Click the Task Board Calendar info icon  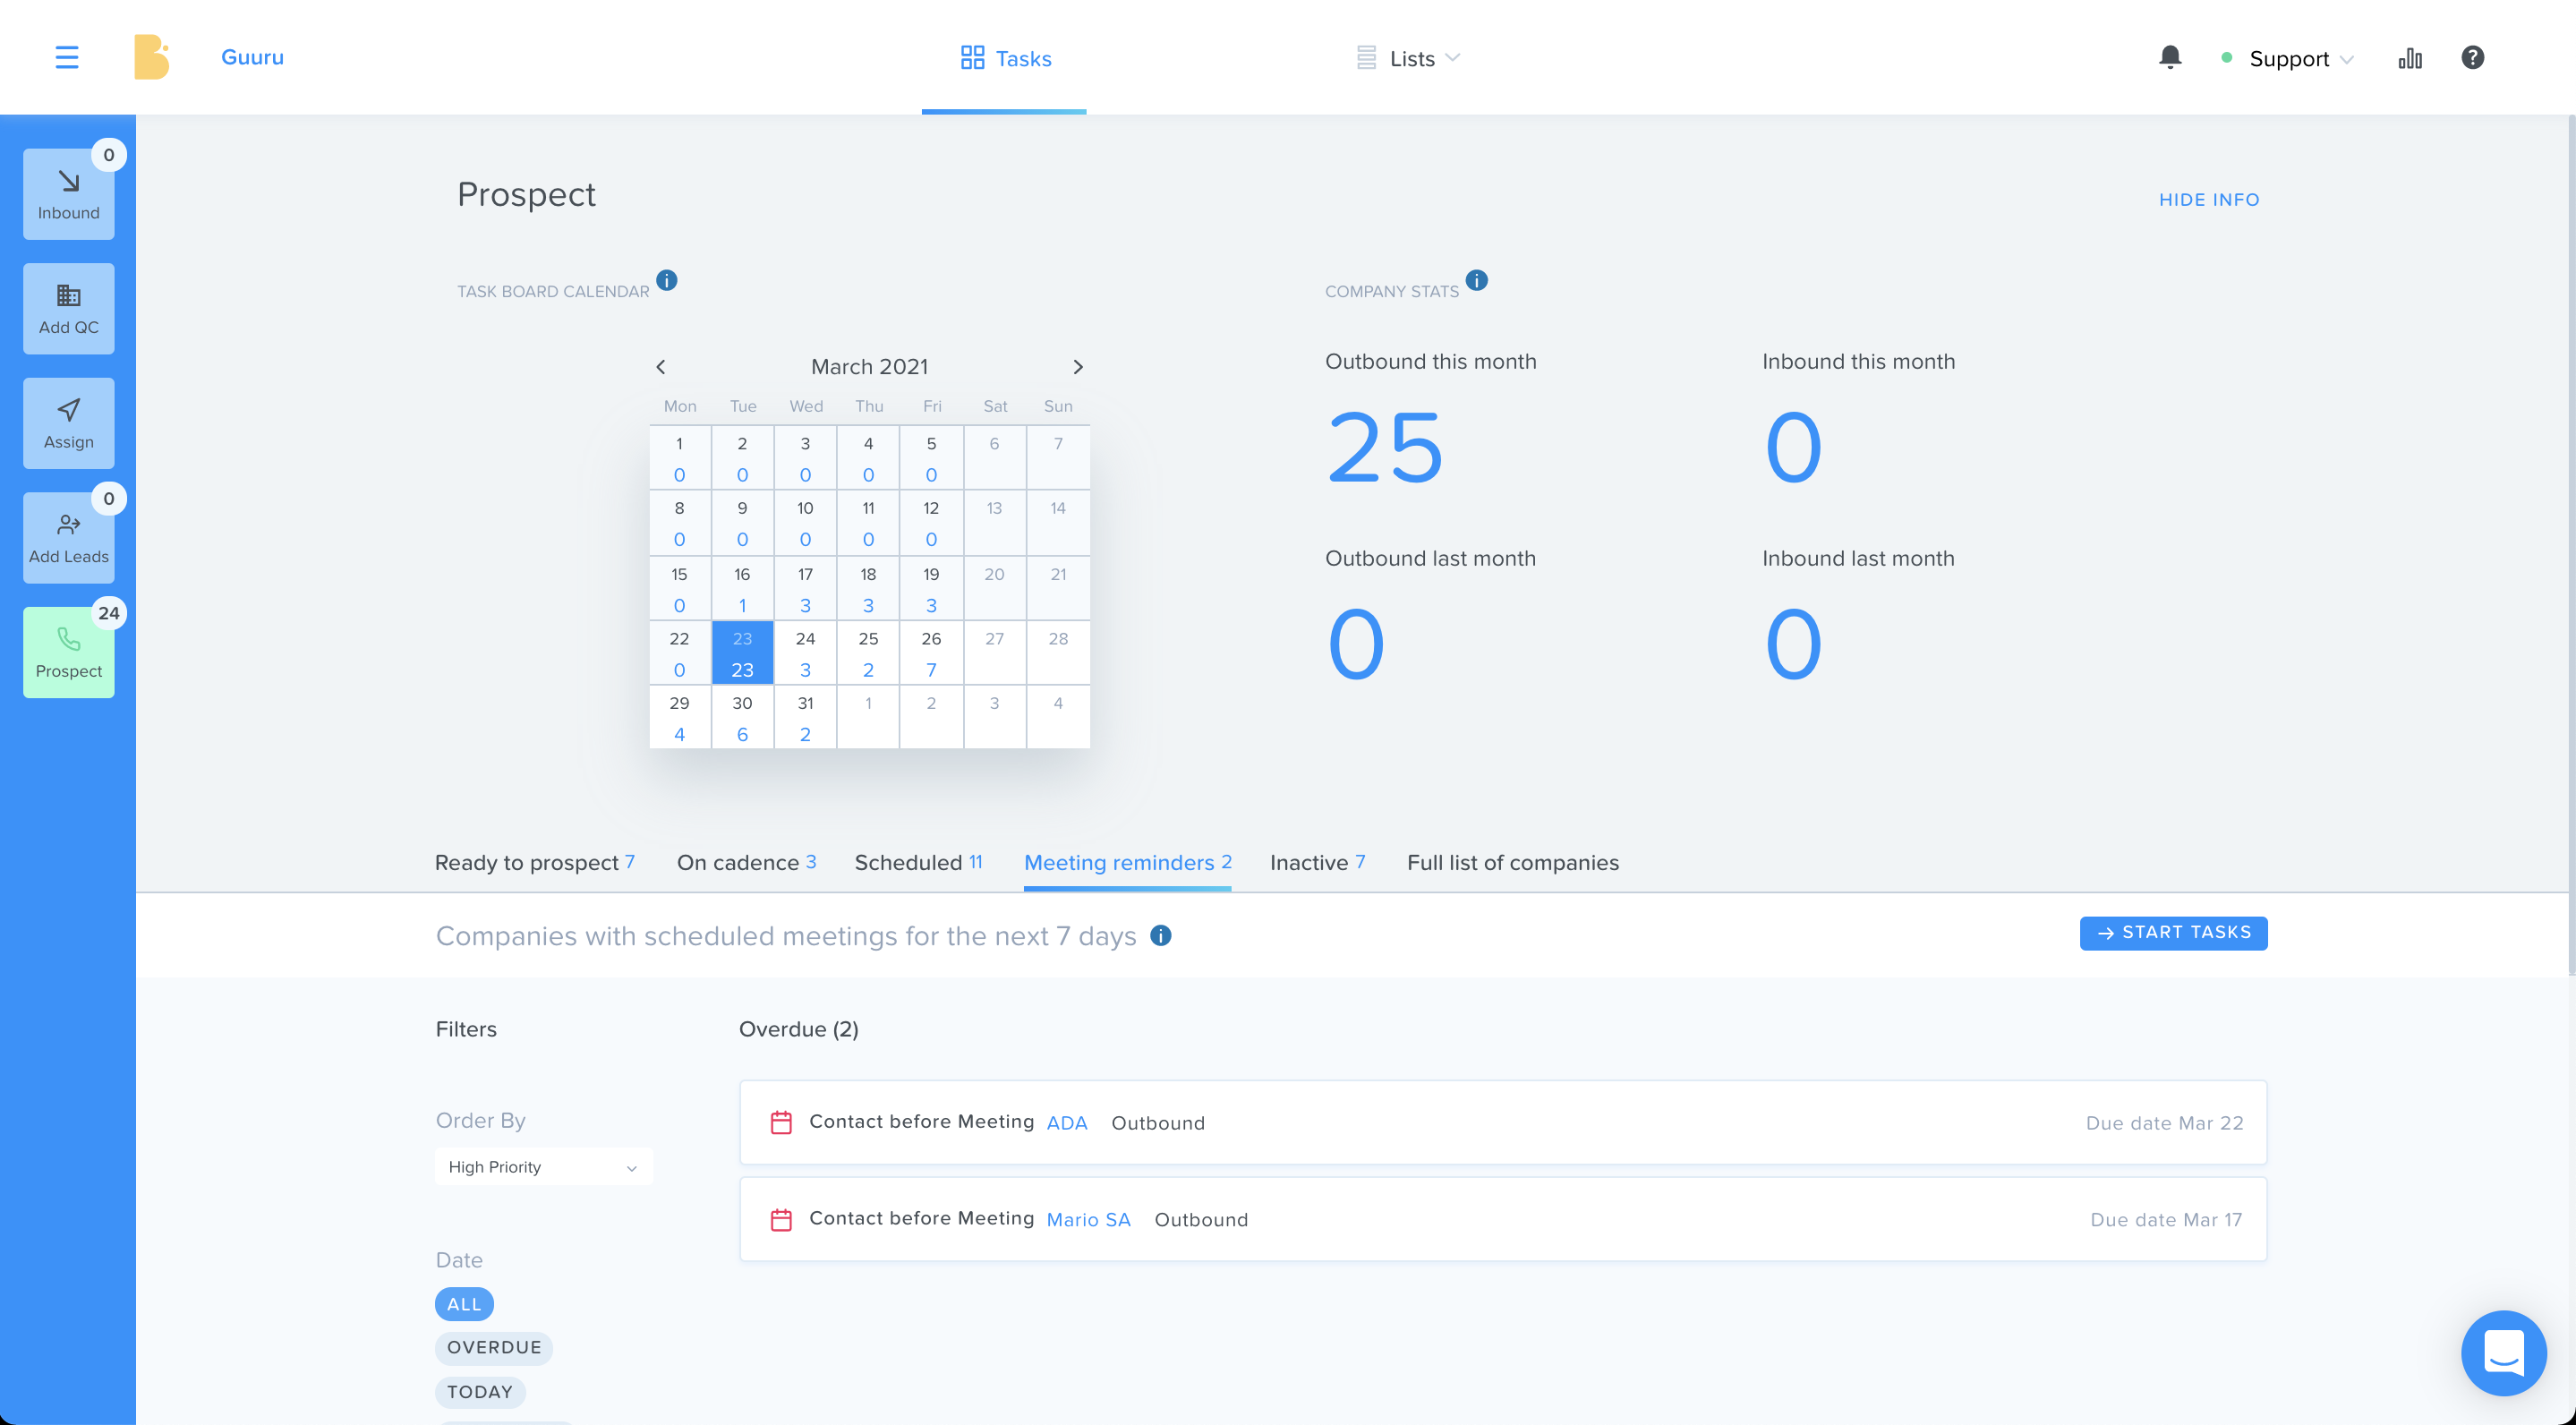tap(667, 280)
